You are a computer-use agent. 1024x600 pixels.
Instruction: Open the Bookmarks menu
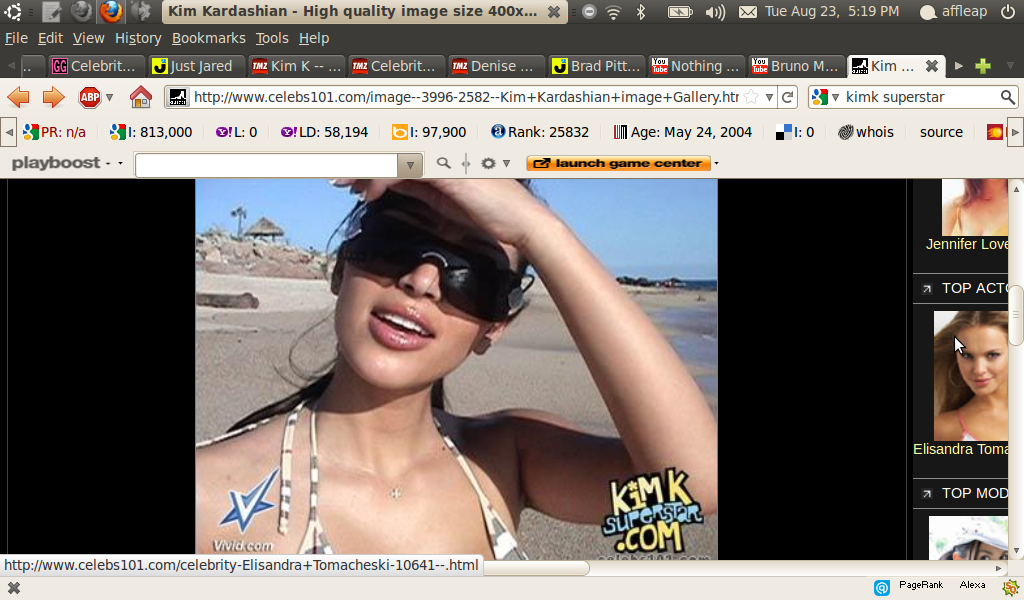[208, 39]
